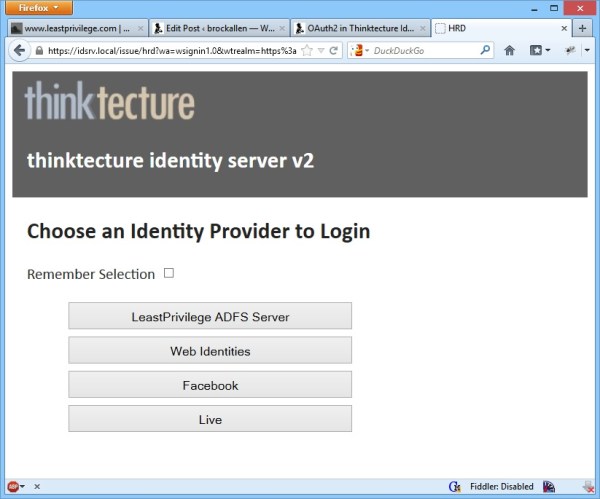Screen dimensions: 600x499
Task: Open new tab with plus button
Action: [583, 28]
